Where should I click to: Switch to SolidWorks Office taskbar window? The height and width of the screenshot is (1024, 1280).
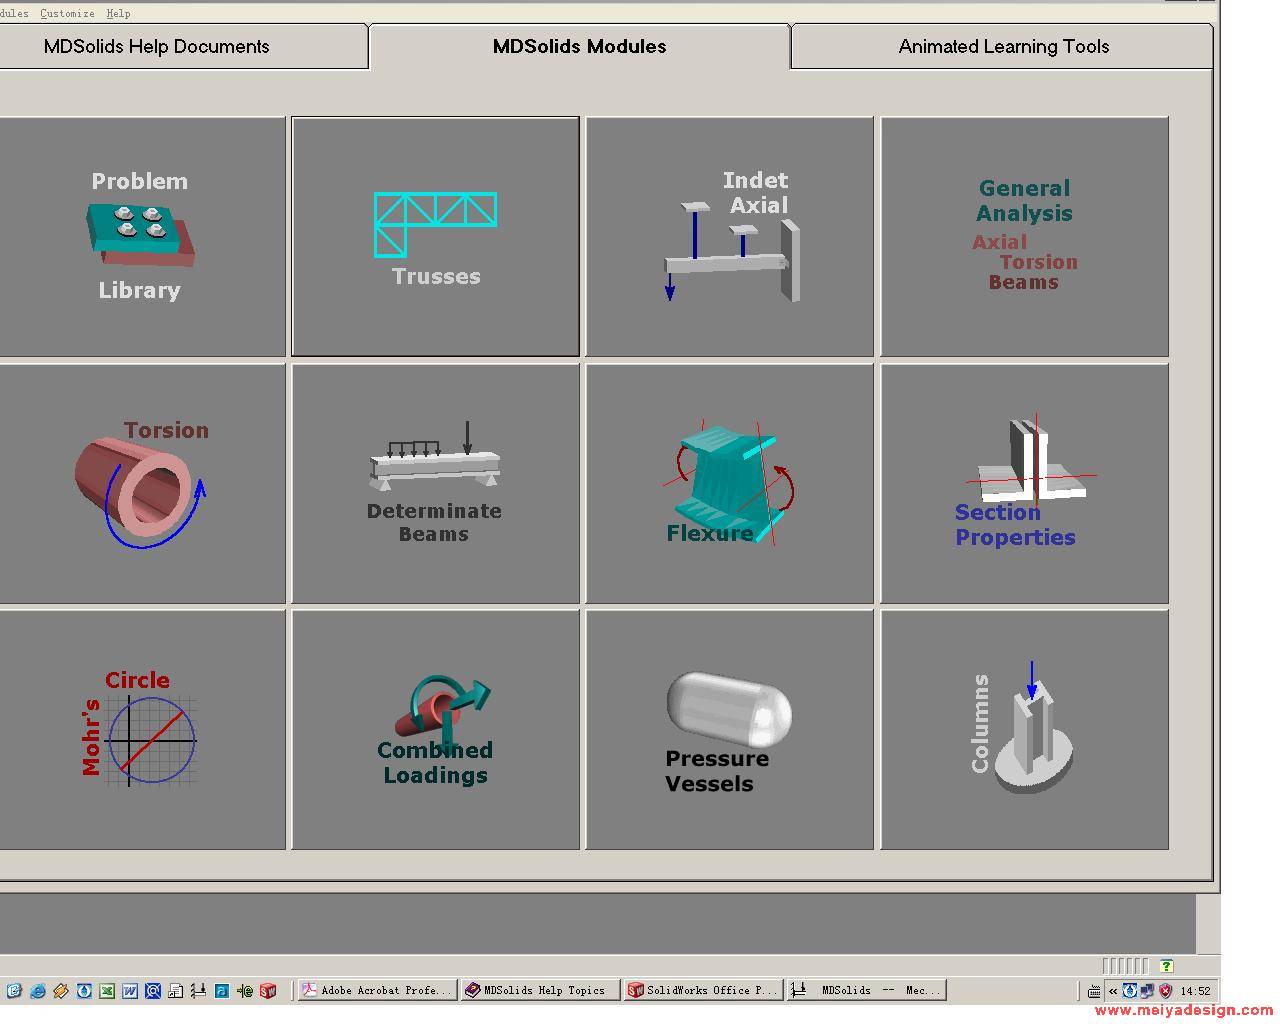click(703, 990)
